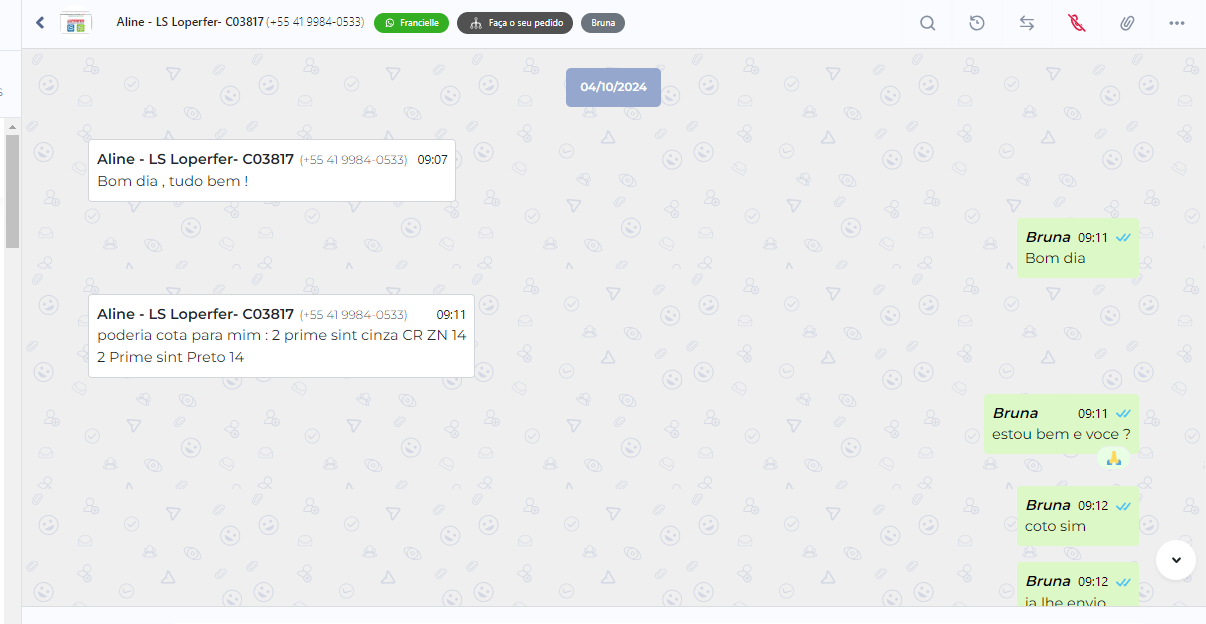Click the green Francielle WhatsApp tag

(x=411, y=22)
